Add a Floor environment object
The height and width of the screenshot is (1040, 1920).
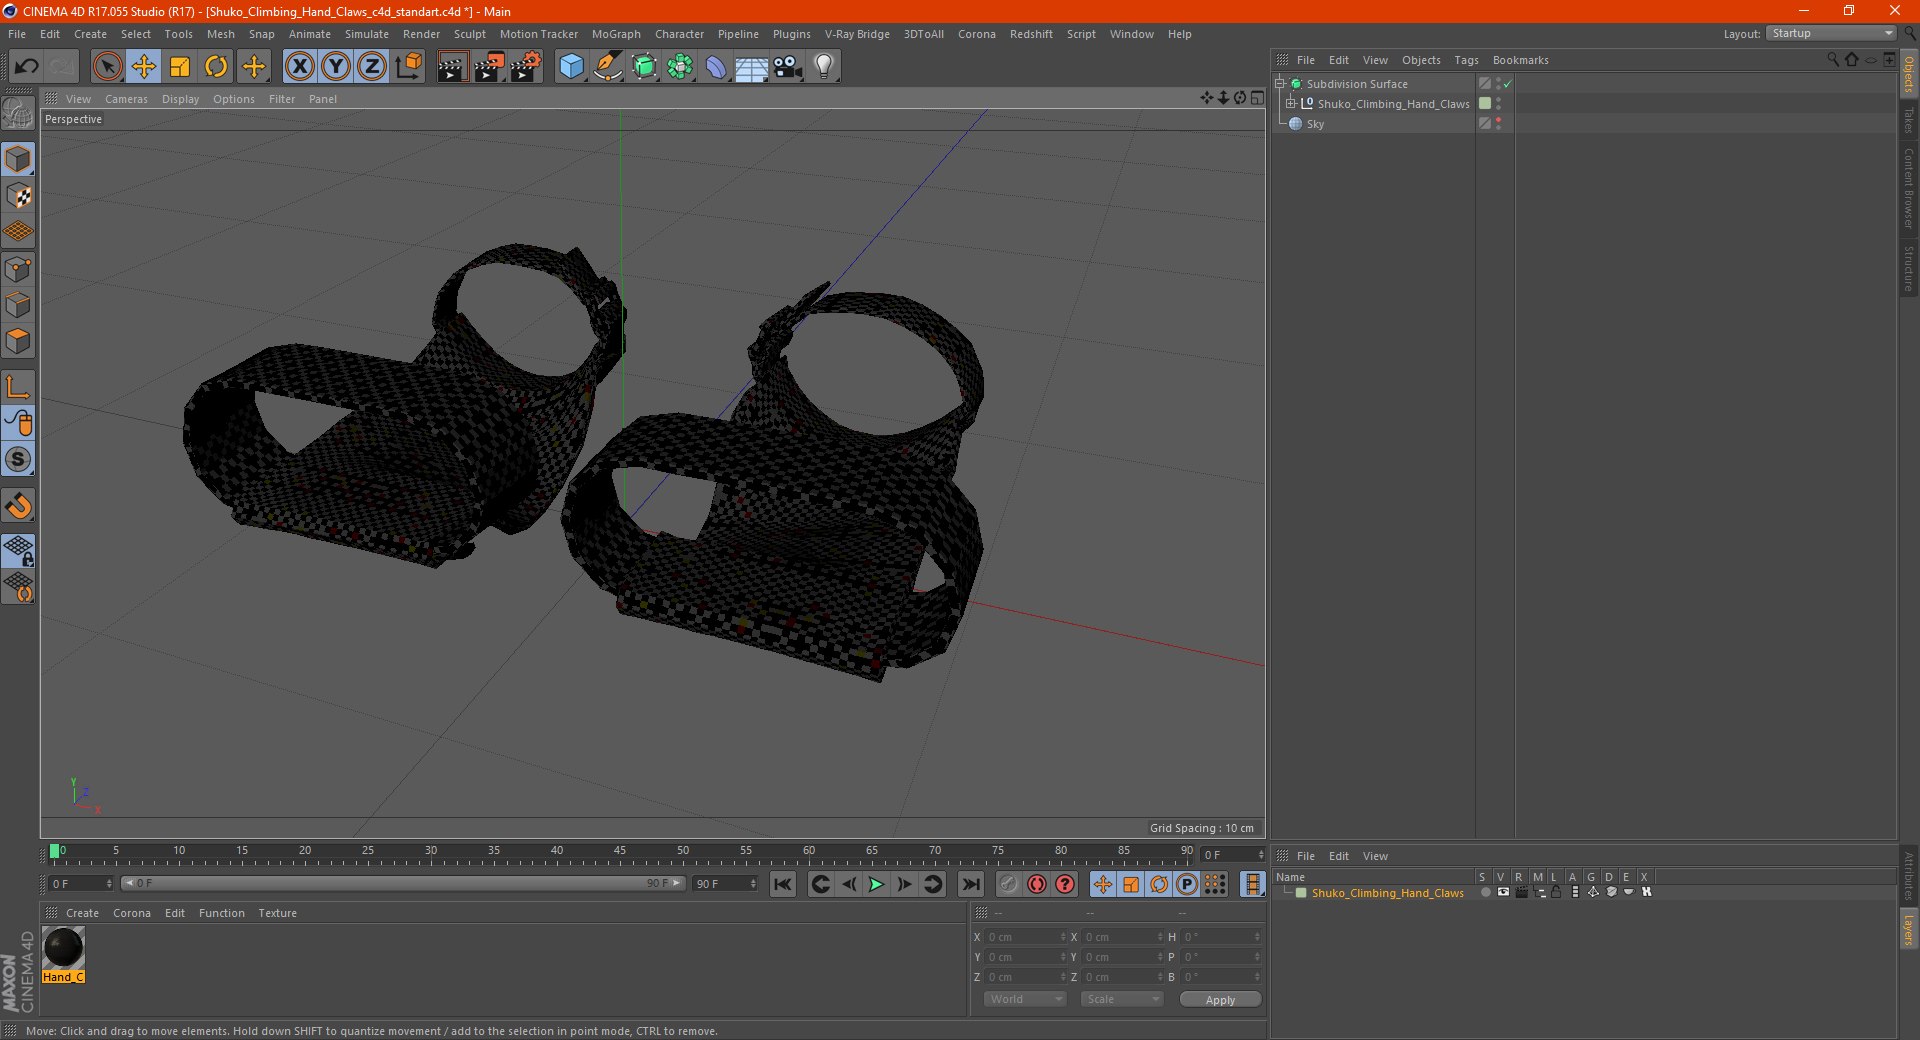click(752, 67)
